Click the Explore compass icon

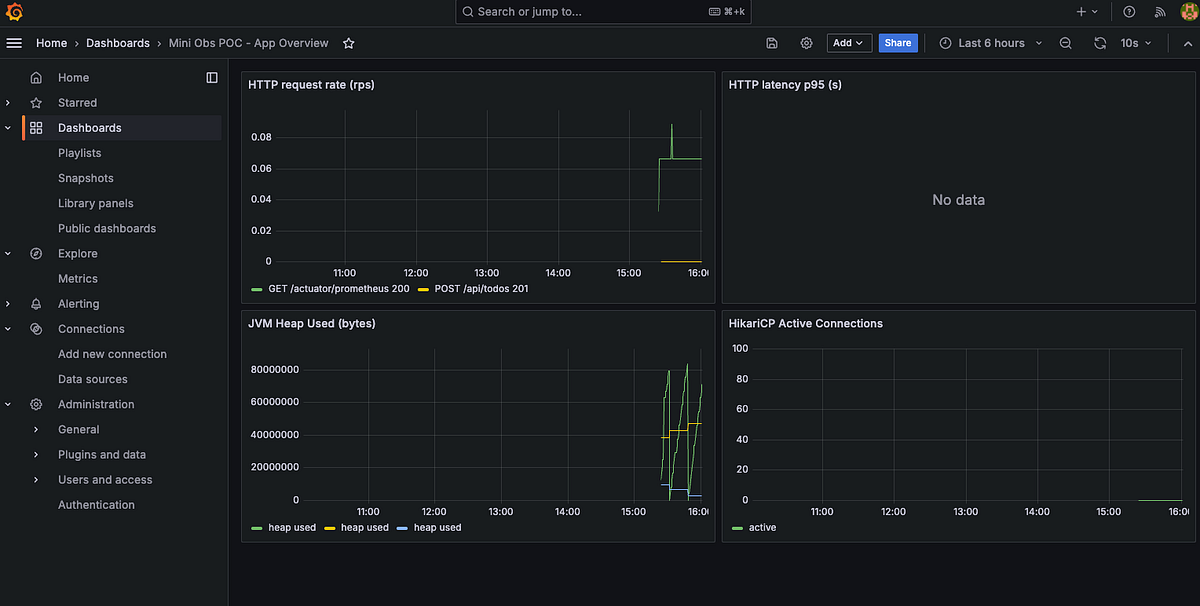36,253
